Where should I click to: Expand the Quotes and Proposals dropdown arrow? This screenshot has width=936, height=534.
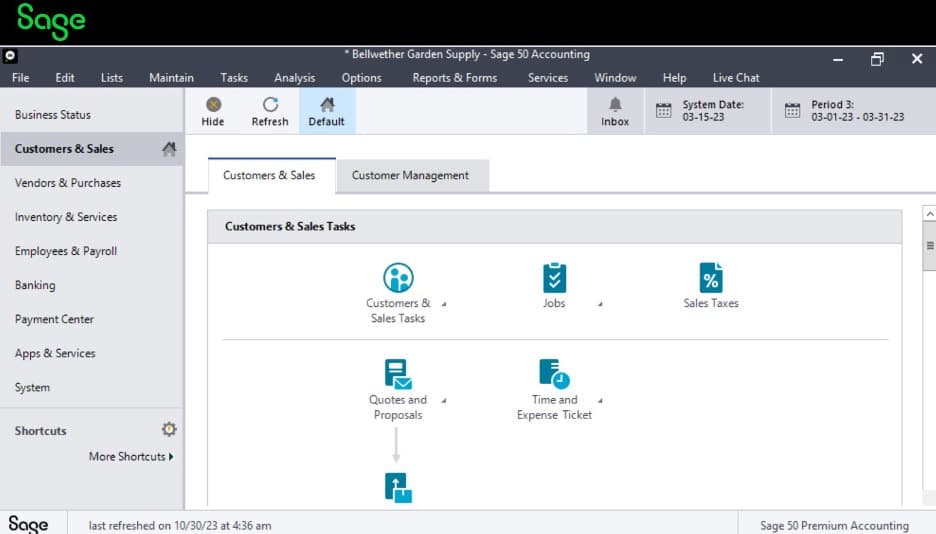tap(444, 400)
